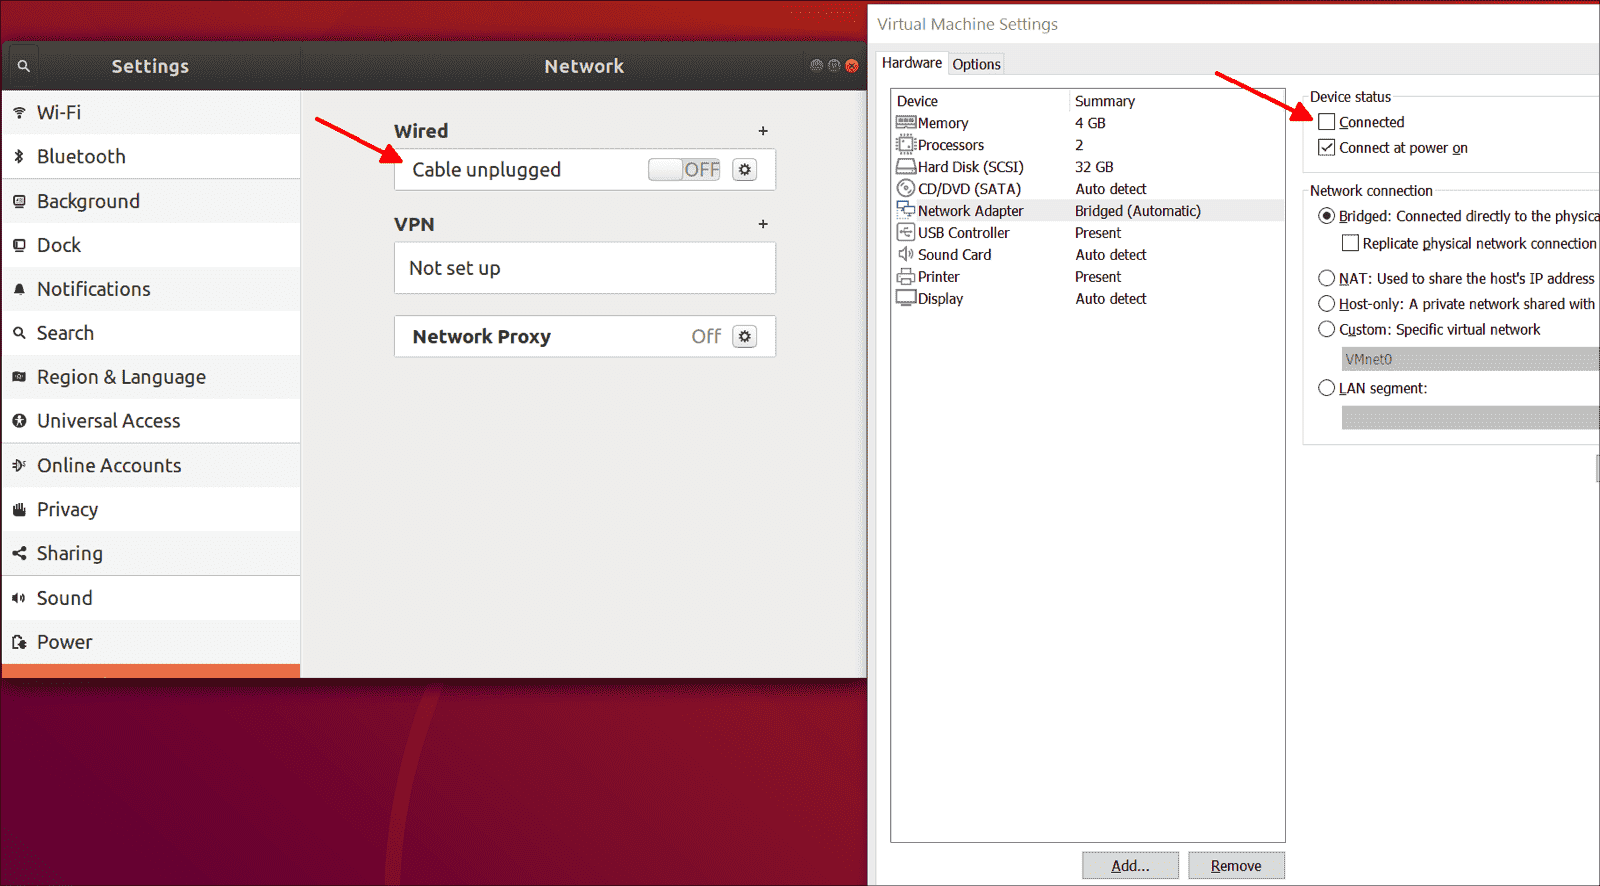Viewport: 1600px width, 886px height.
Task: Click the Power icon in sidebar
Action: pyautogui.click(x=19, y=642)
